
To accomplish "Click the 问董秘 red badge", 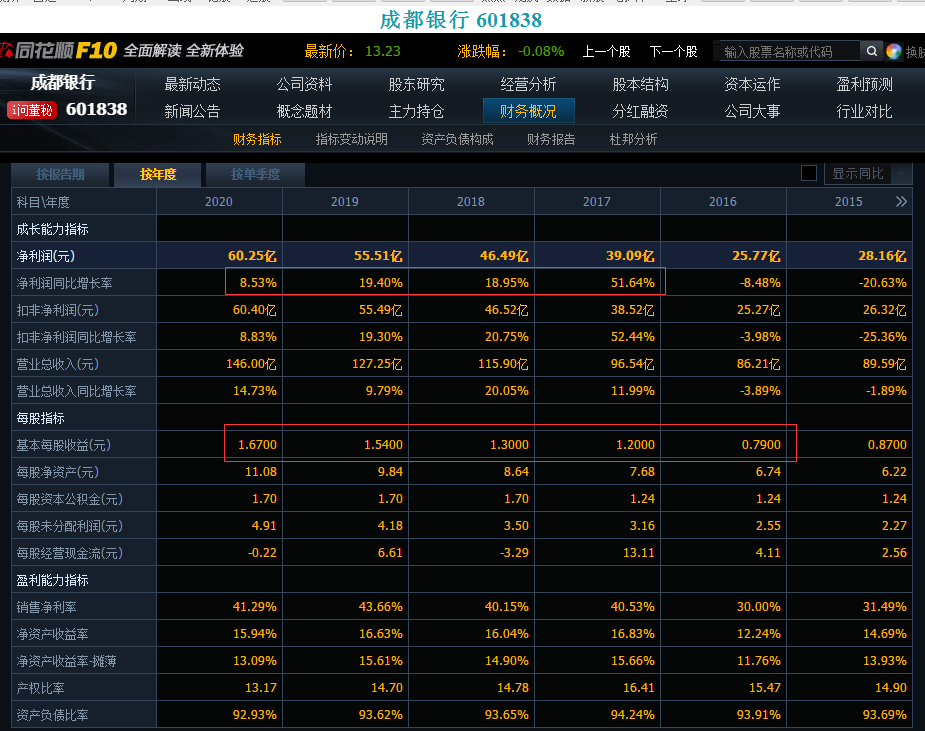I will click(x=32, y=110).
